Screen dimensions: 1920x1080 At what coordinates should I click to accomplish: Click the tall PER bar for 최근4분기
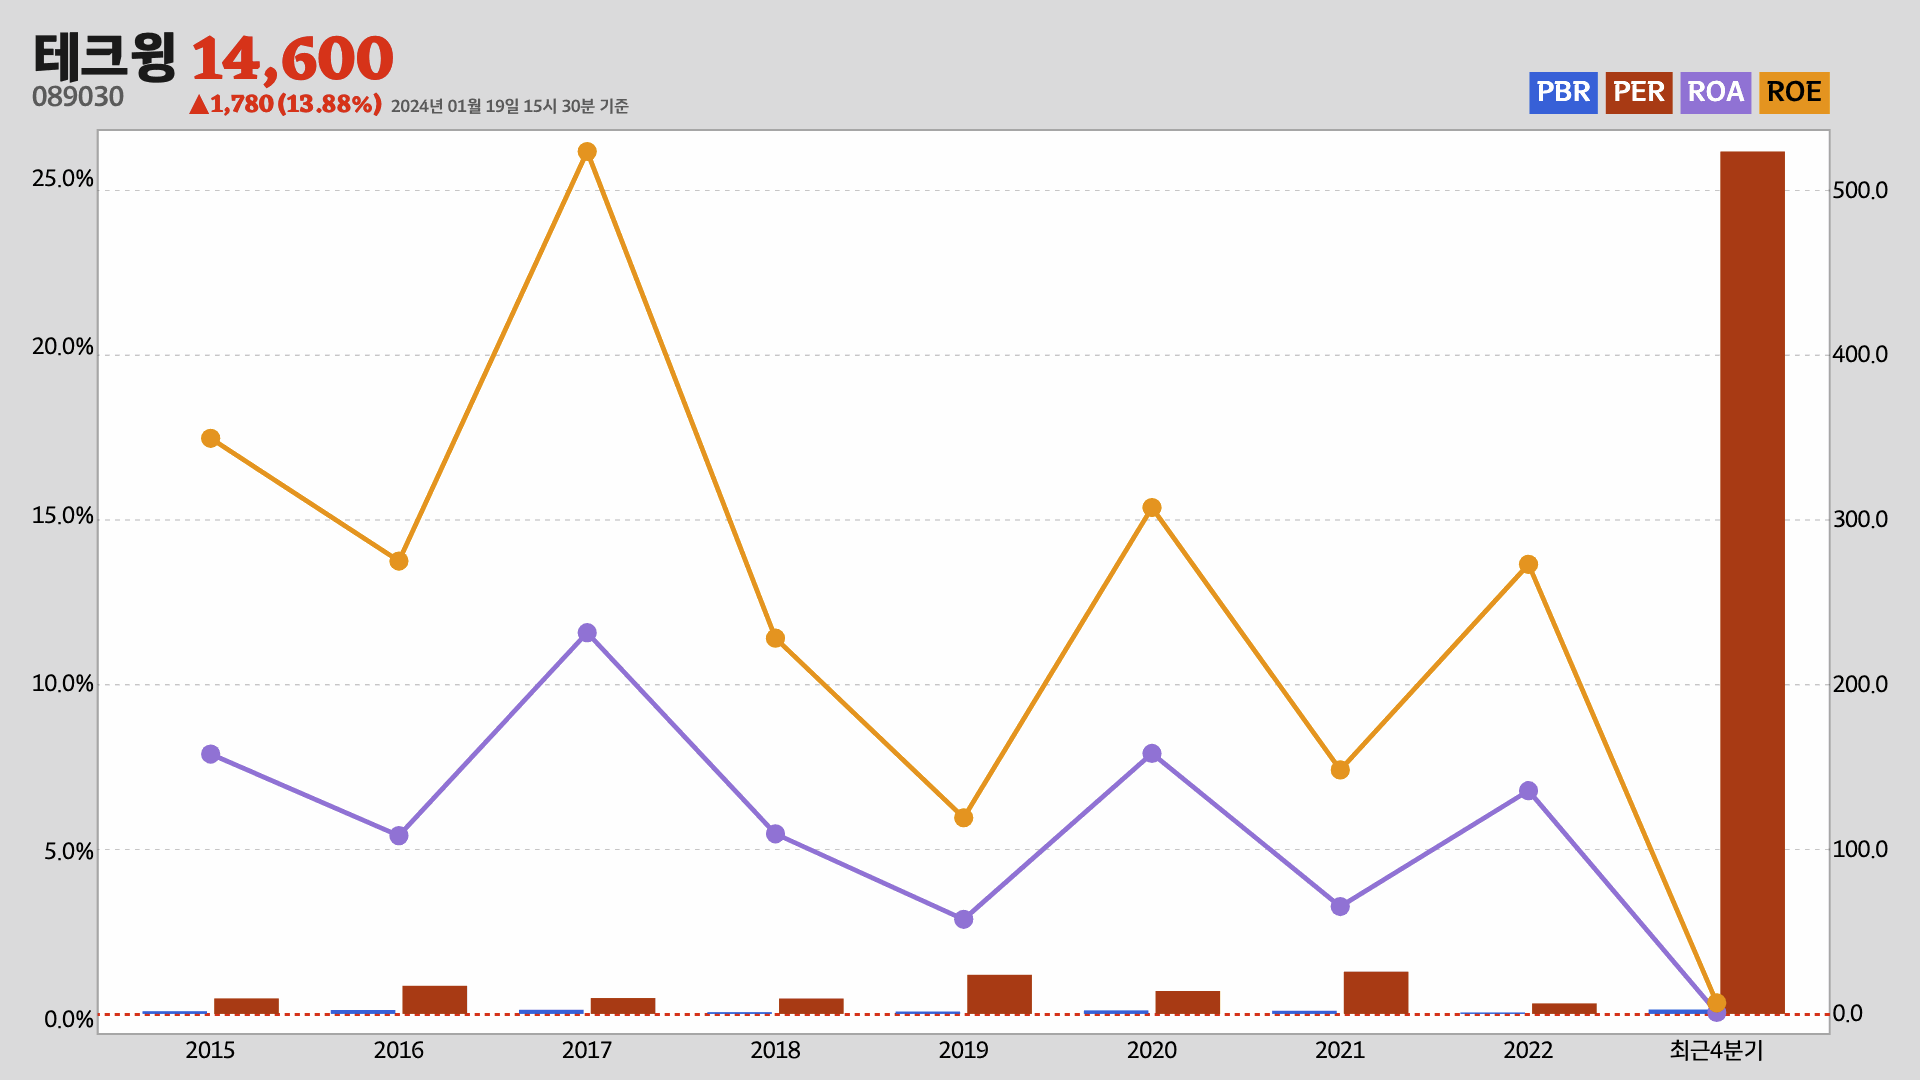1752,583
